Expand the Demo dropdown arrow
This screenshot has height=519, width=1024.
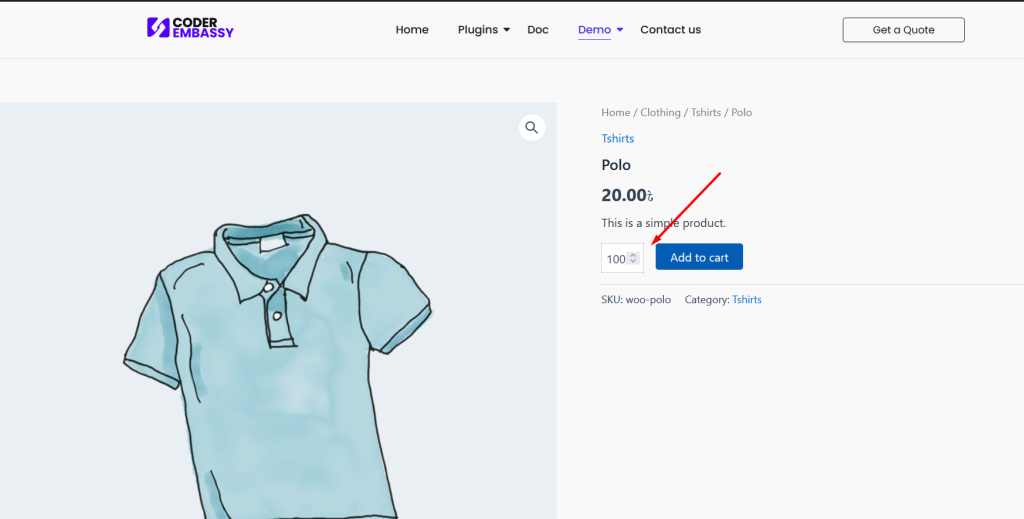click(620, 30)
